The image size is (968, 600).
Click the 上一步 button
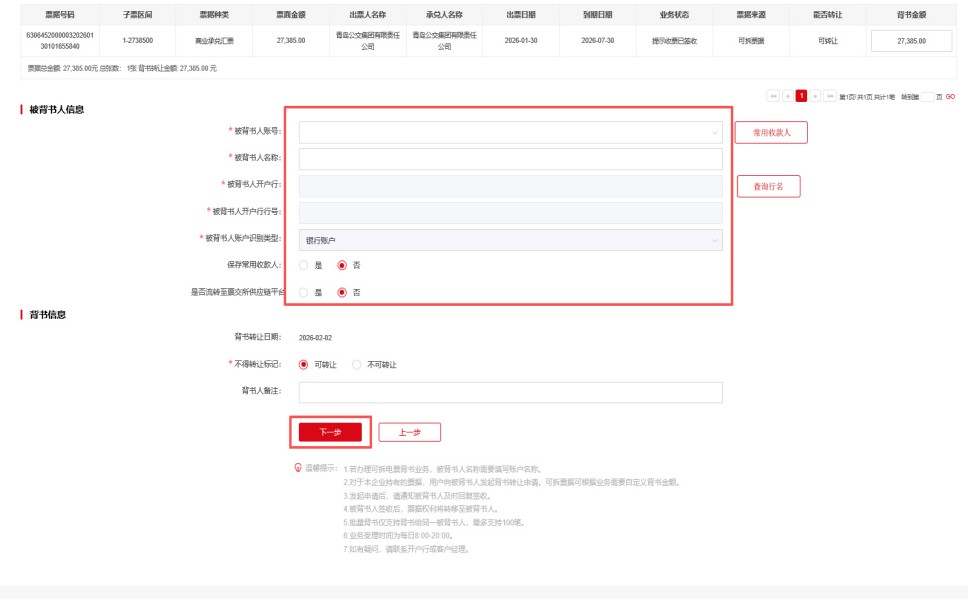[409, 432]
